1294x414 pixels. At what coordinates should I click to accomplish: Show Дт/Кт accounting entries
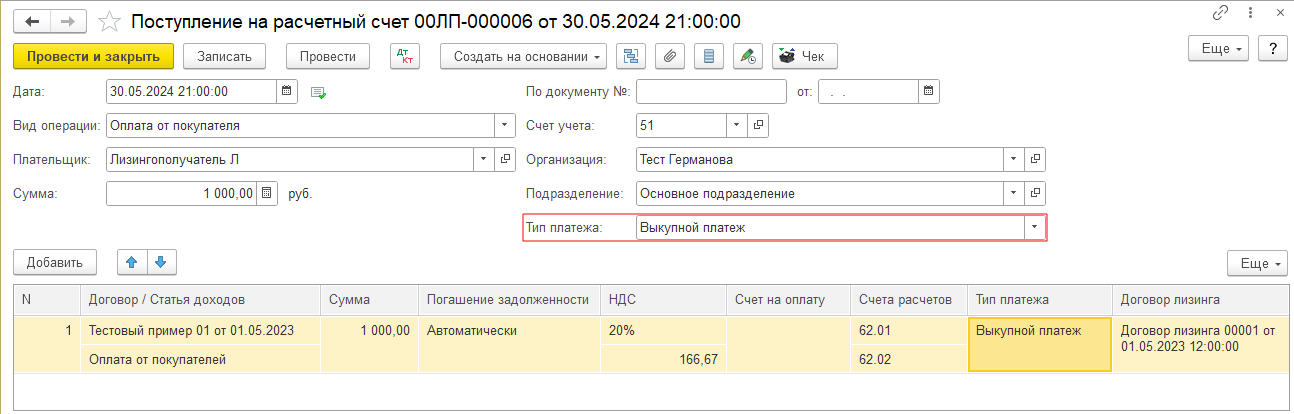tap(405, 56)
